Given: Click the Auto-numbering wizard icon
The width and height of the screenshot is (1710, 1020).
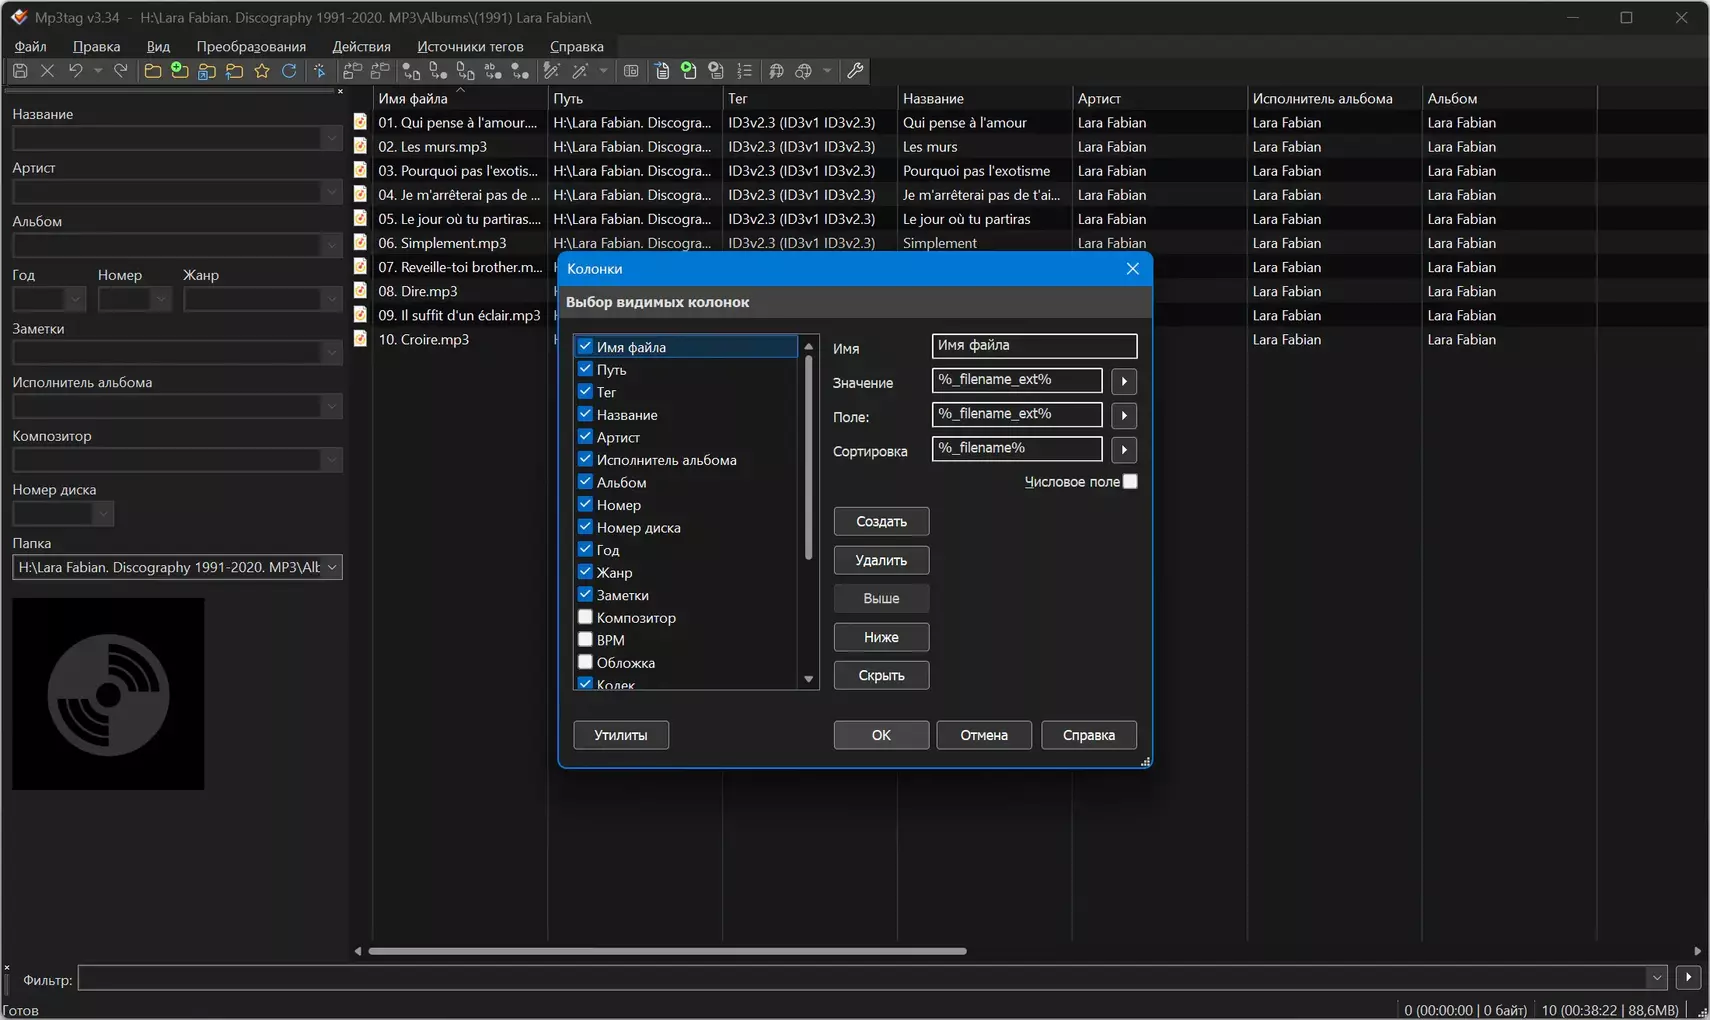Looking at the screenshot, I should pos(744,71).
